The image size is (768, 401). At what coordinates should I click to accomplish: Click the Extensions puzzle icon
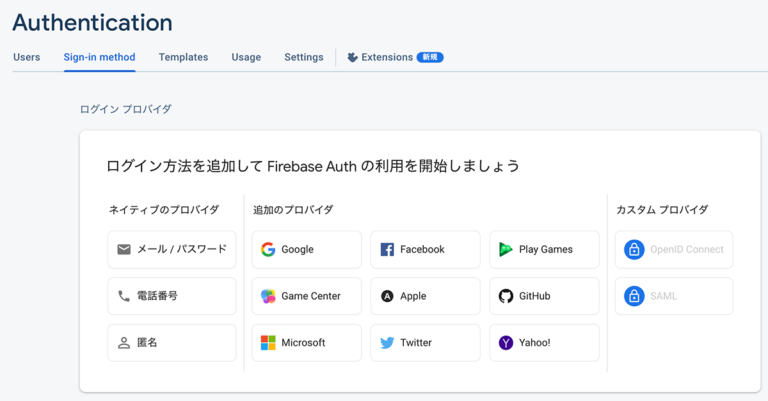pyautogui.click(x=352, y=57)
